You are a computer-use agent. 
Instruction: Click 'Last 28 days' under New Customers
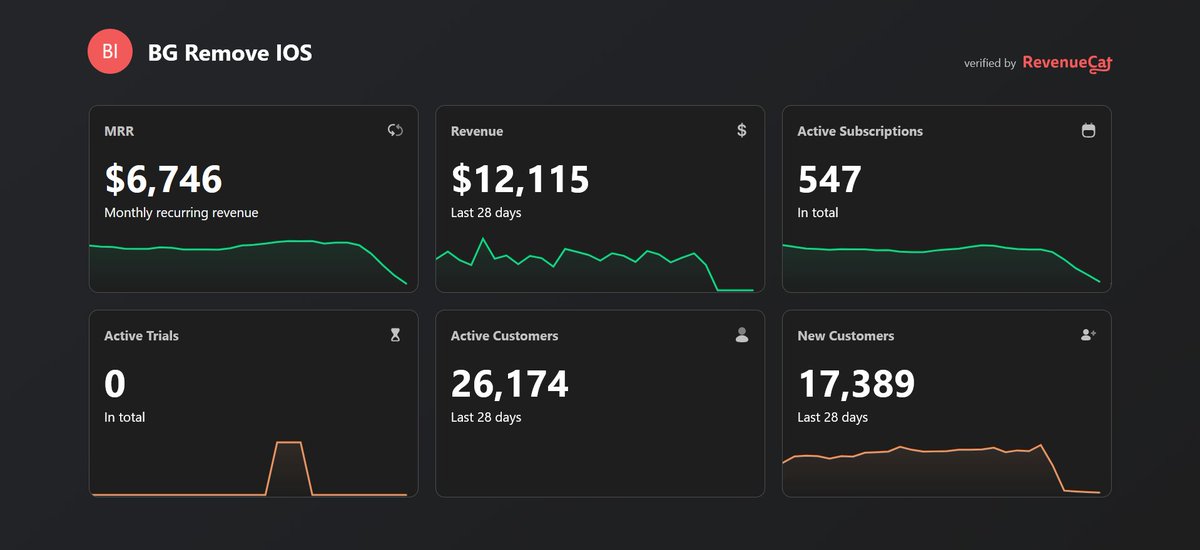[832, 417]
